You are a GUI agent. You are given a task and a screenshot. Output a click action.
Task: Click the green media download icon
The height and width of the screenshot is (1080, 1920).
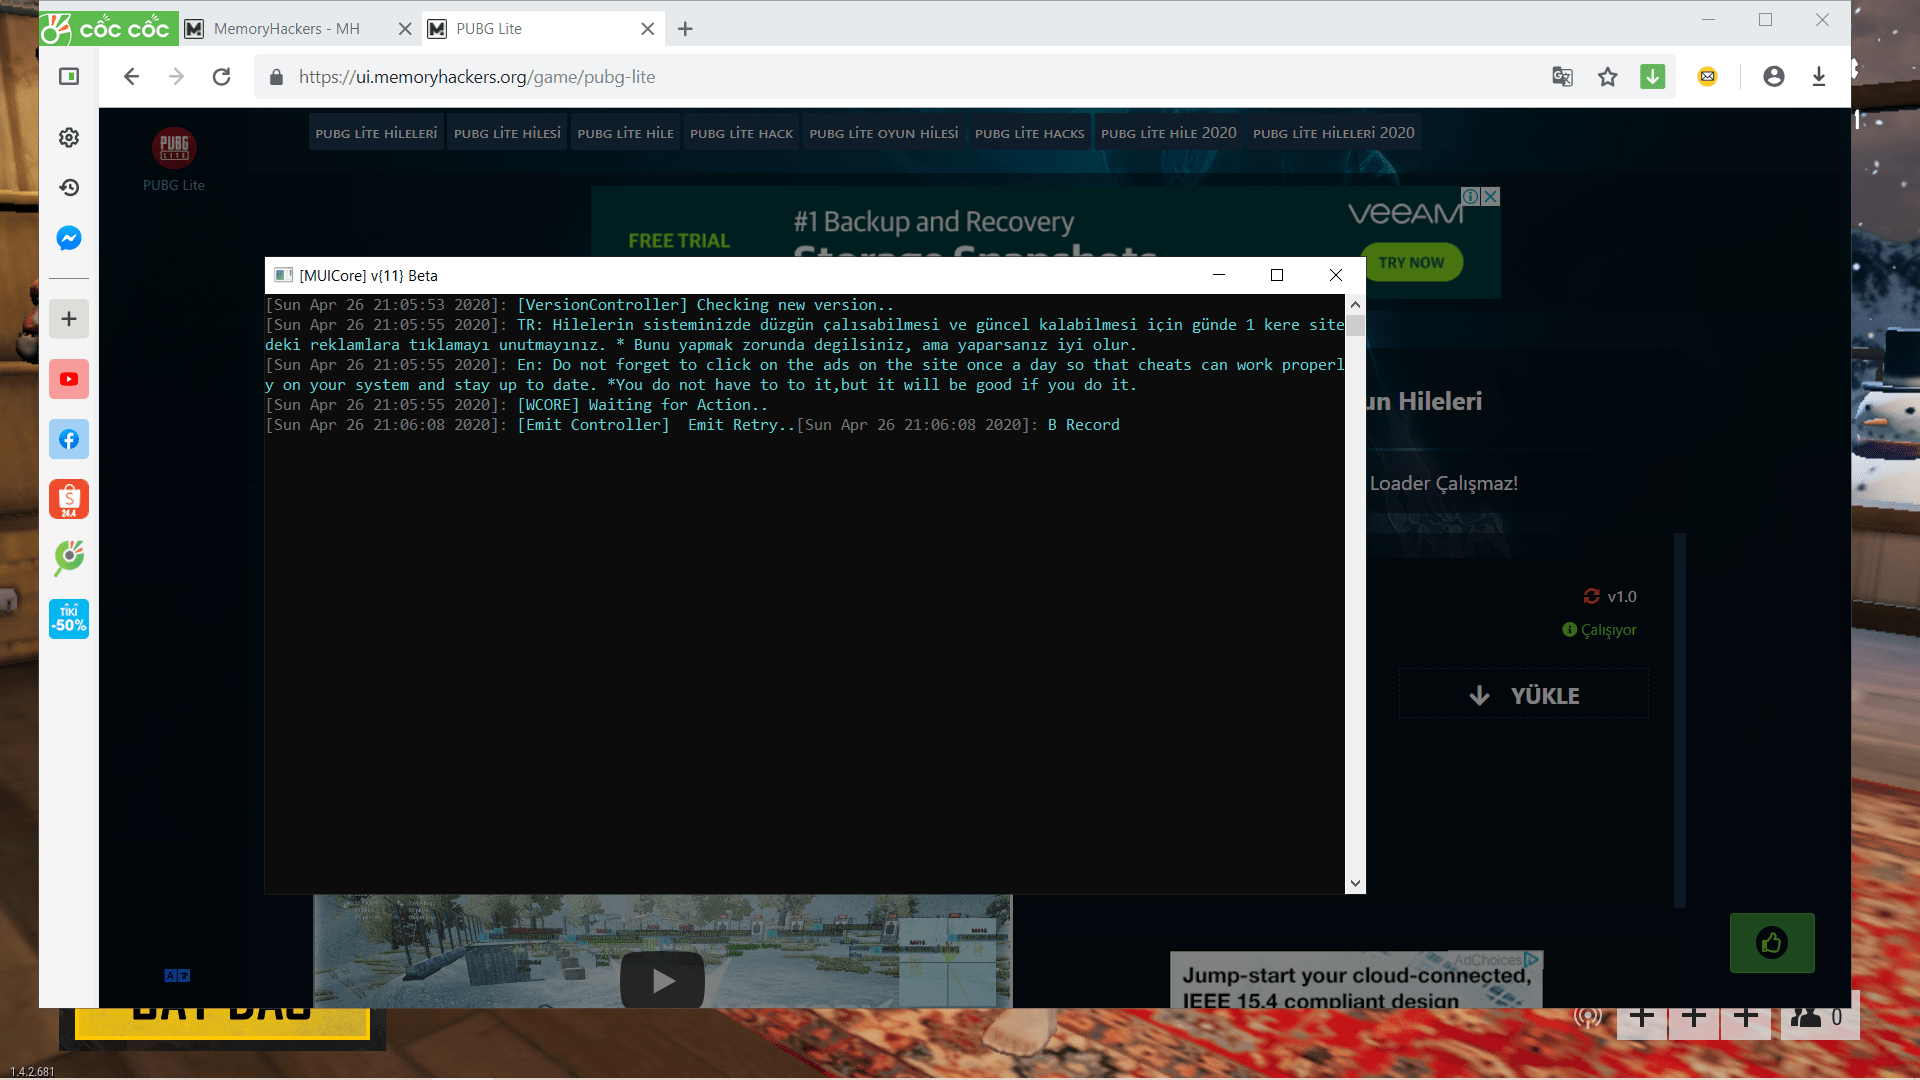pos(1652,76)
